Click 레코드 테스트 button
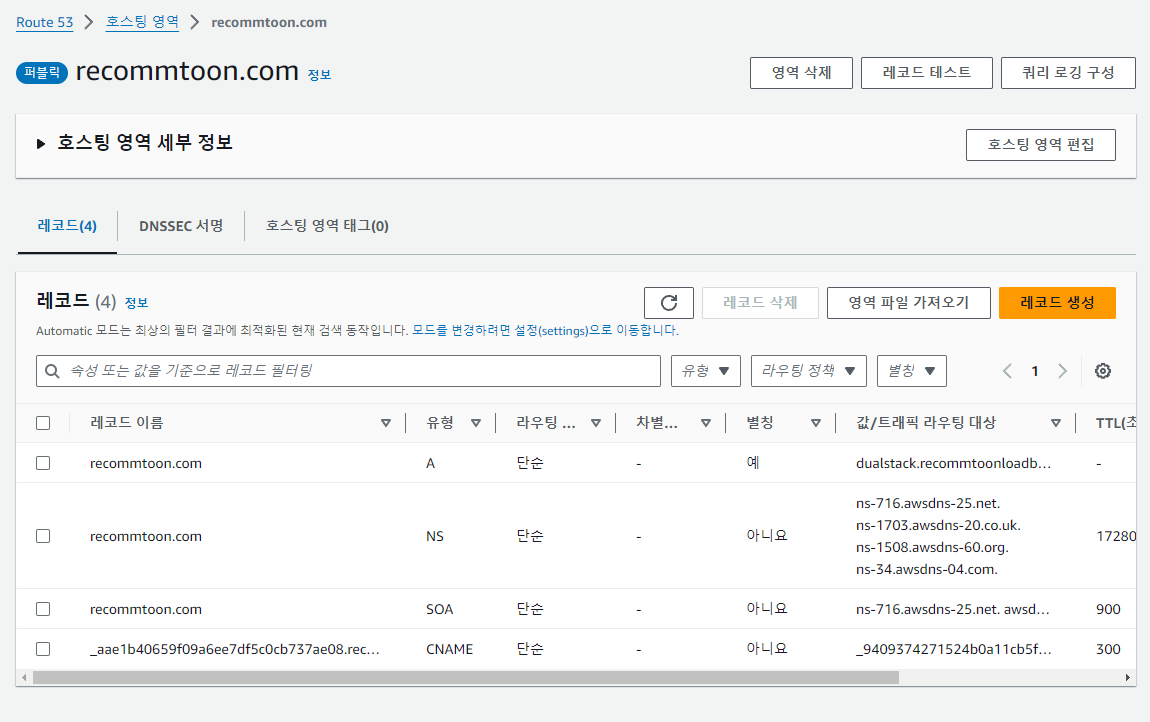1150x722 pixels. coord(926,73)
